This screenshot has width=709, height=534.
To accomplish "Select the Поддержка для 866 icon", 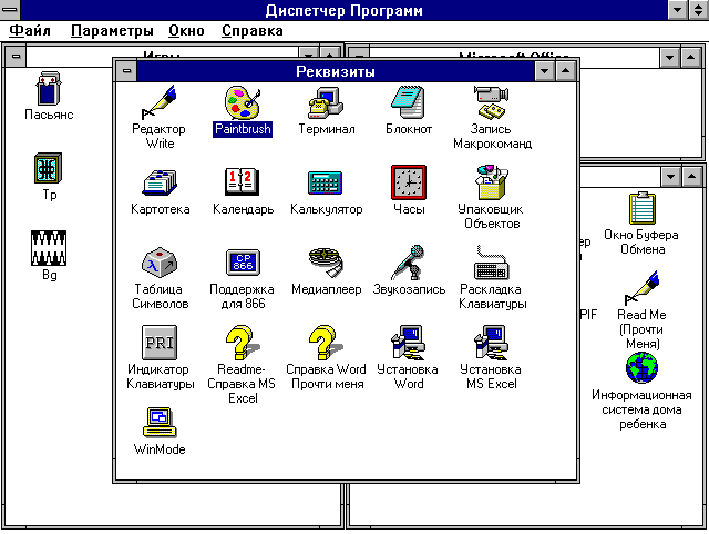I will click(242, 262).
